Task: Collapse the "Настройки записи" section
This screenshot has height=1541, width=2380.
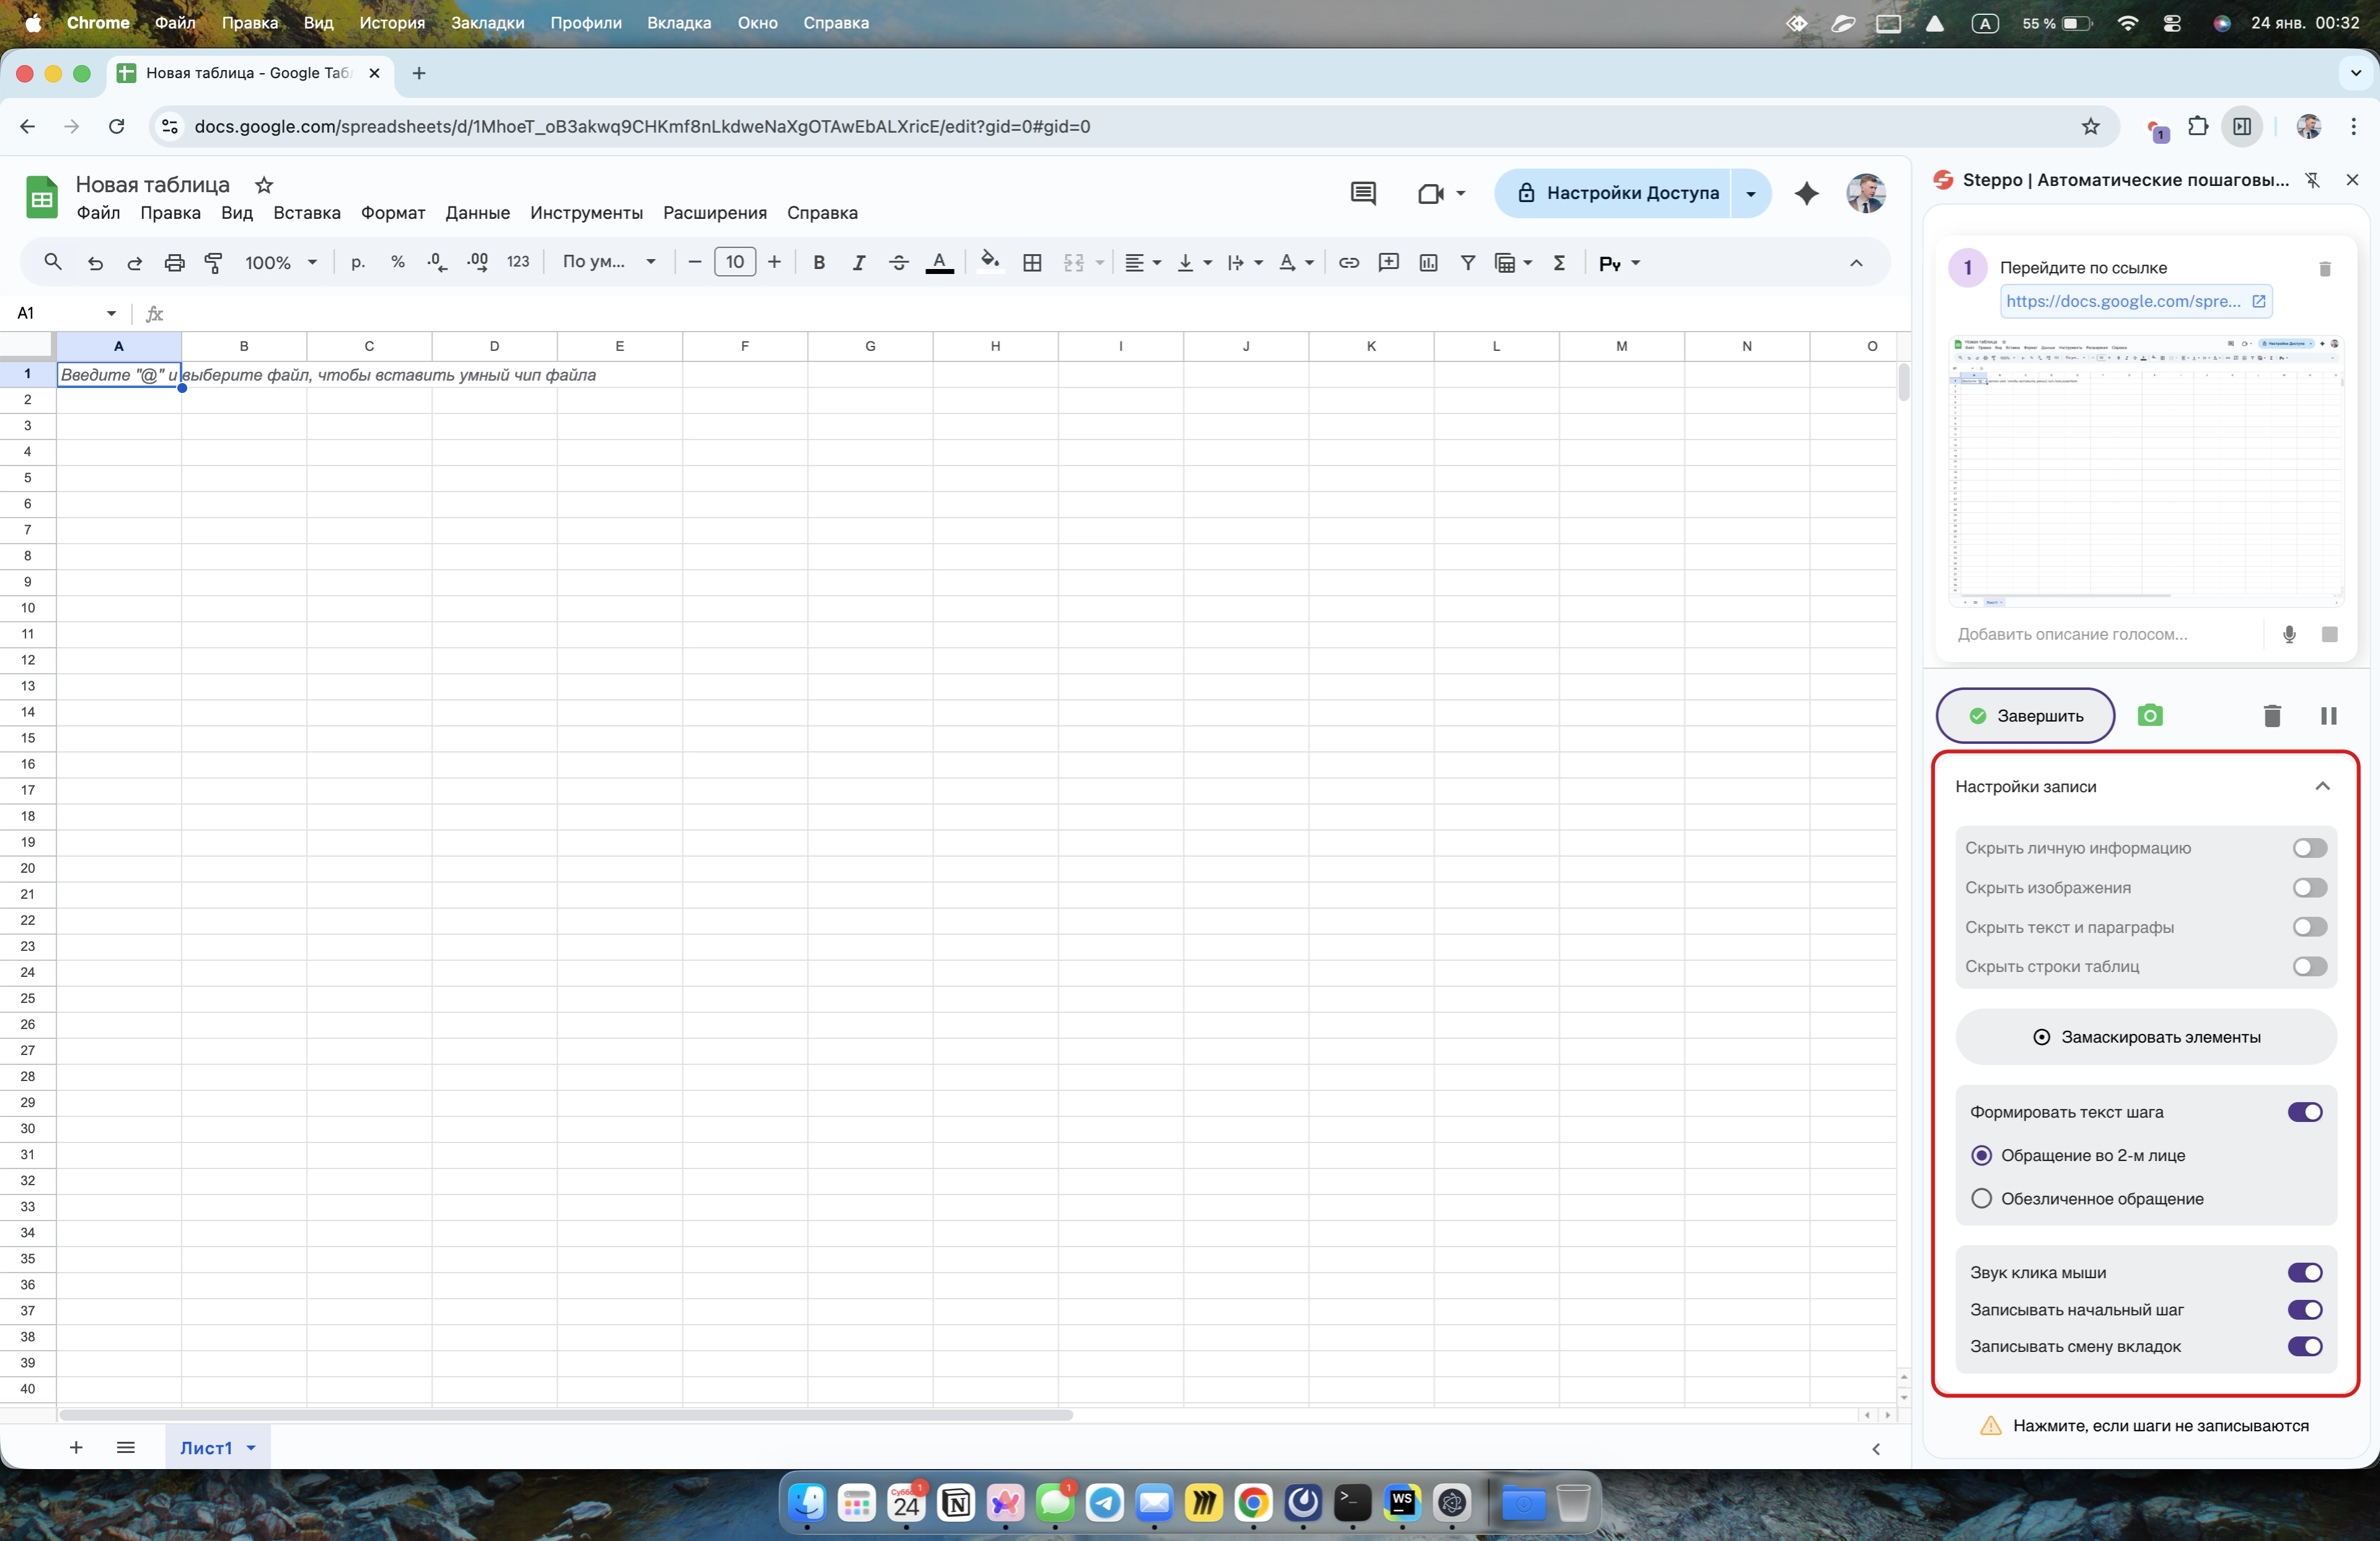Action: click(2322, 786)
